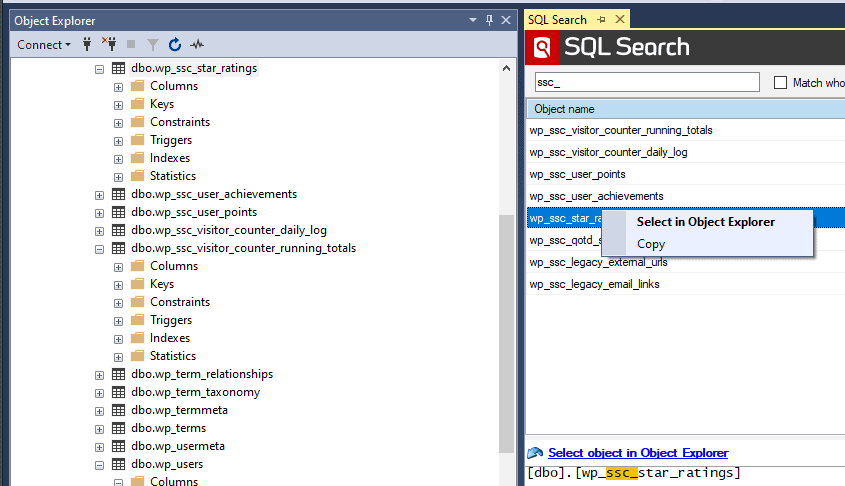Select wp_ssc_legacy_external_urls search result
Viewport: 845px width, 486px height.
(598, 262)
